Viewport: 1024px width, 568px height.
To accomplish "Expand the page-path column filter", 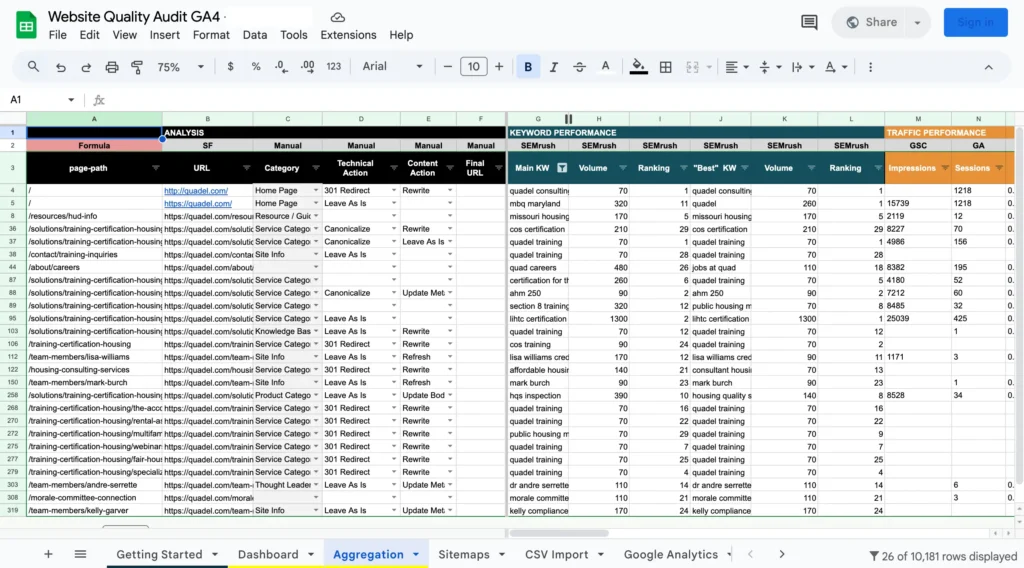I will (154, 168).
